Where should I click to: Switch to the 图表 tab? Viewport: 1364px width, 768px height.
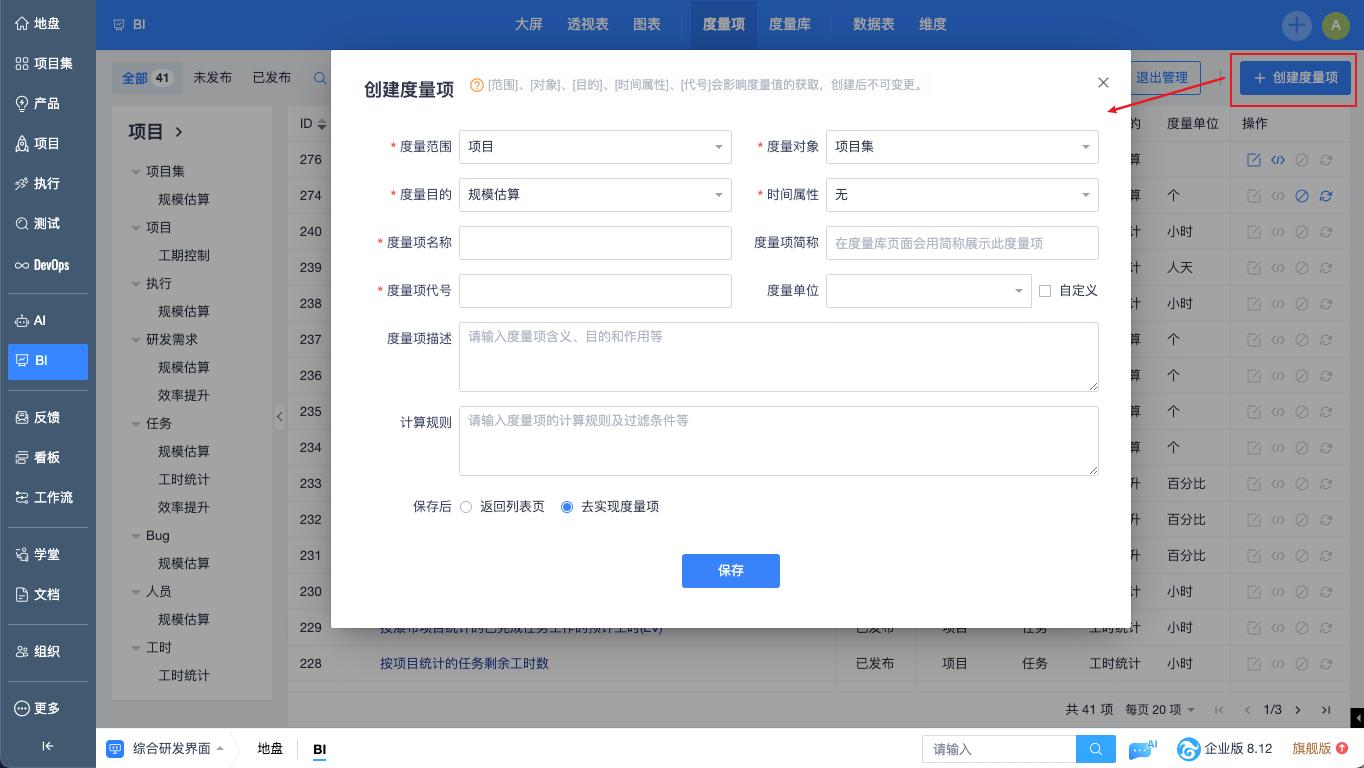point(647,24)
